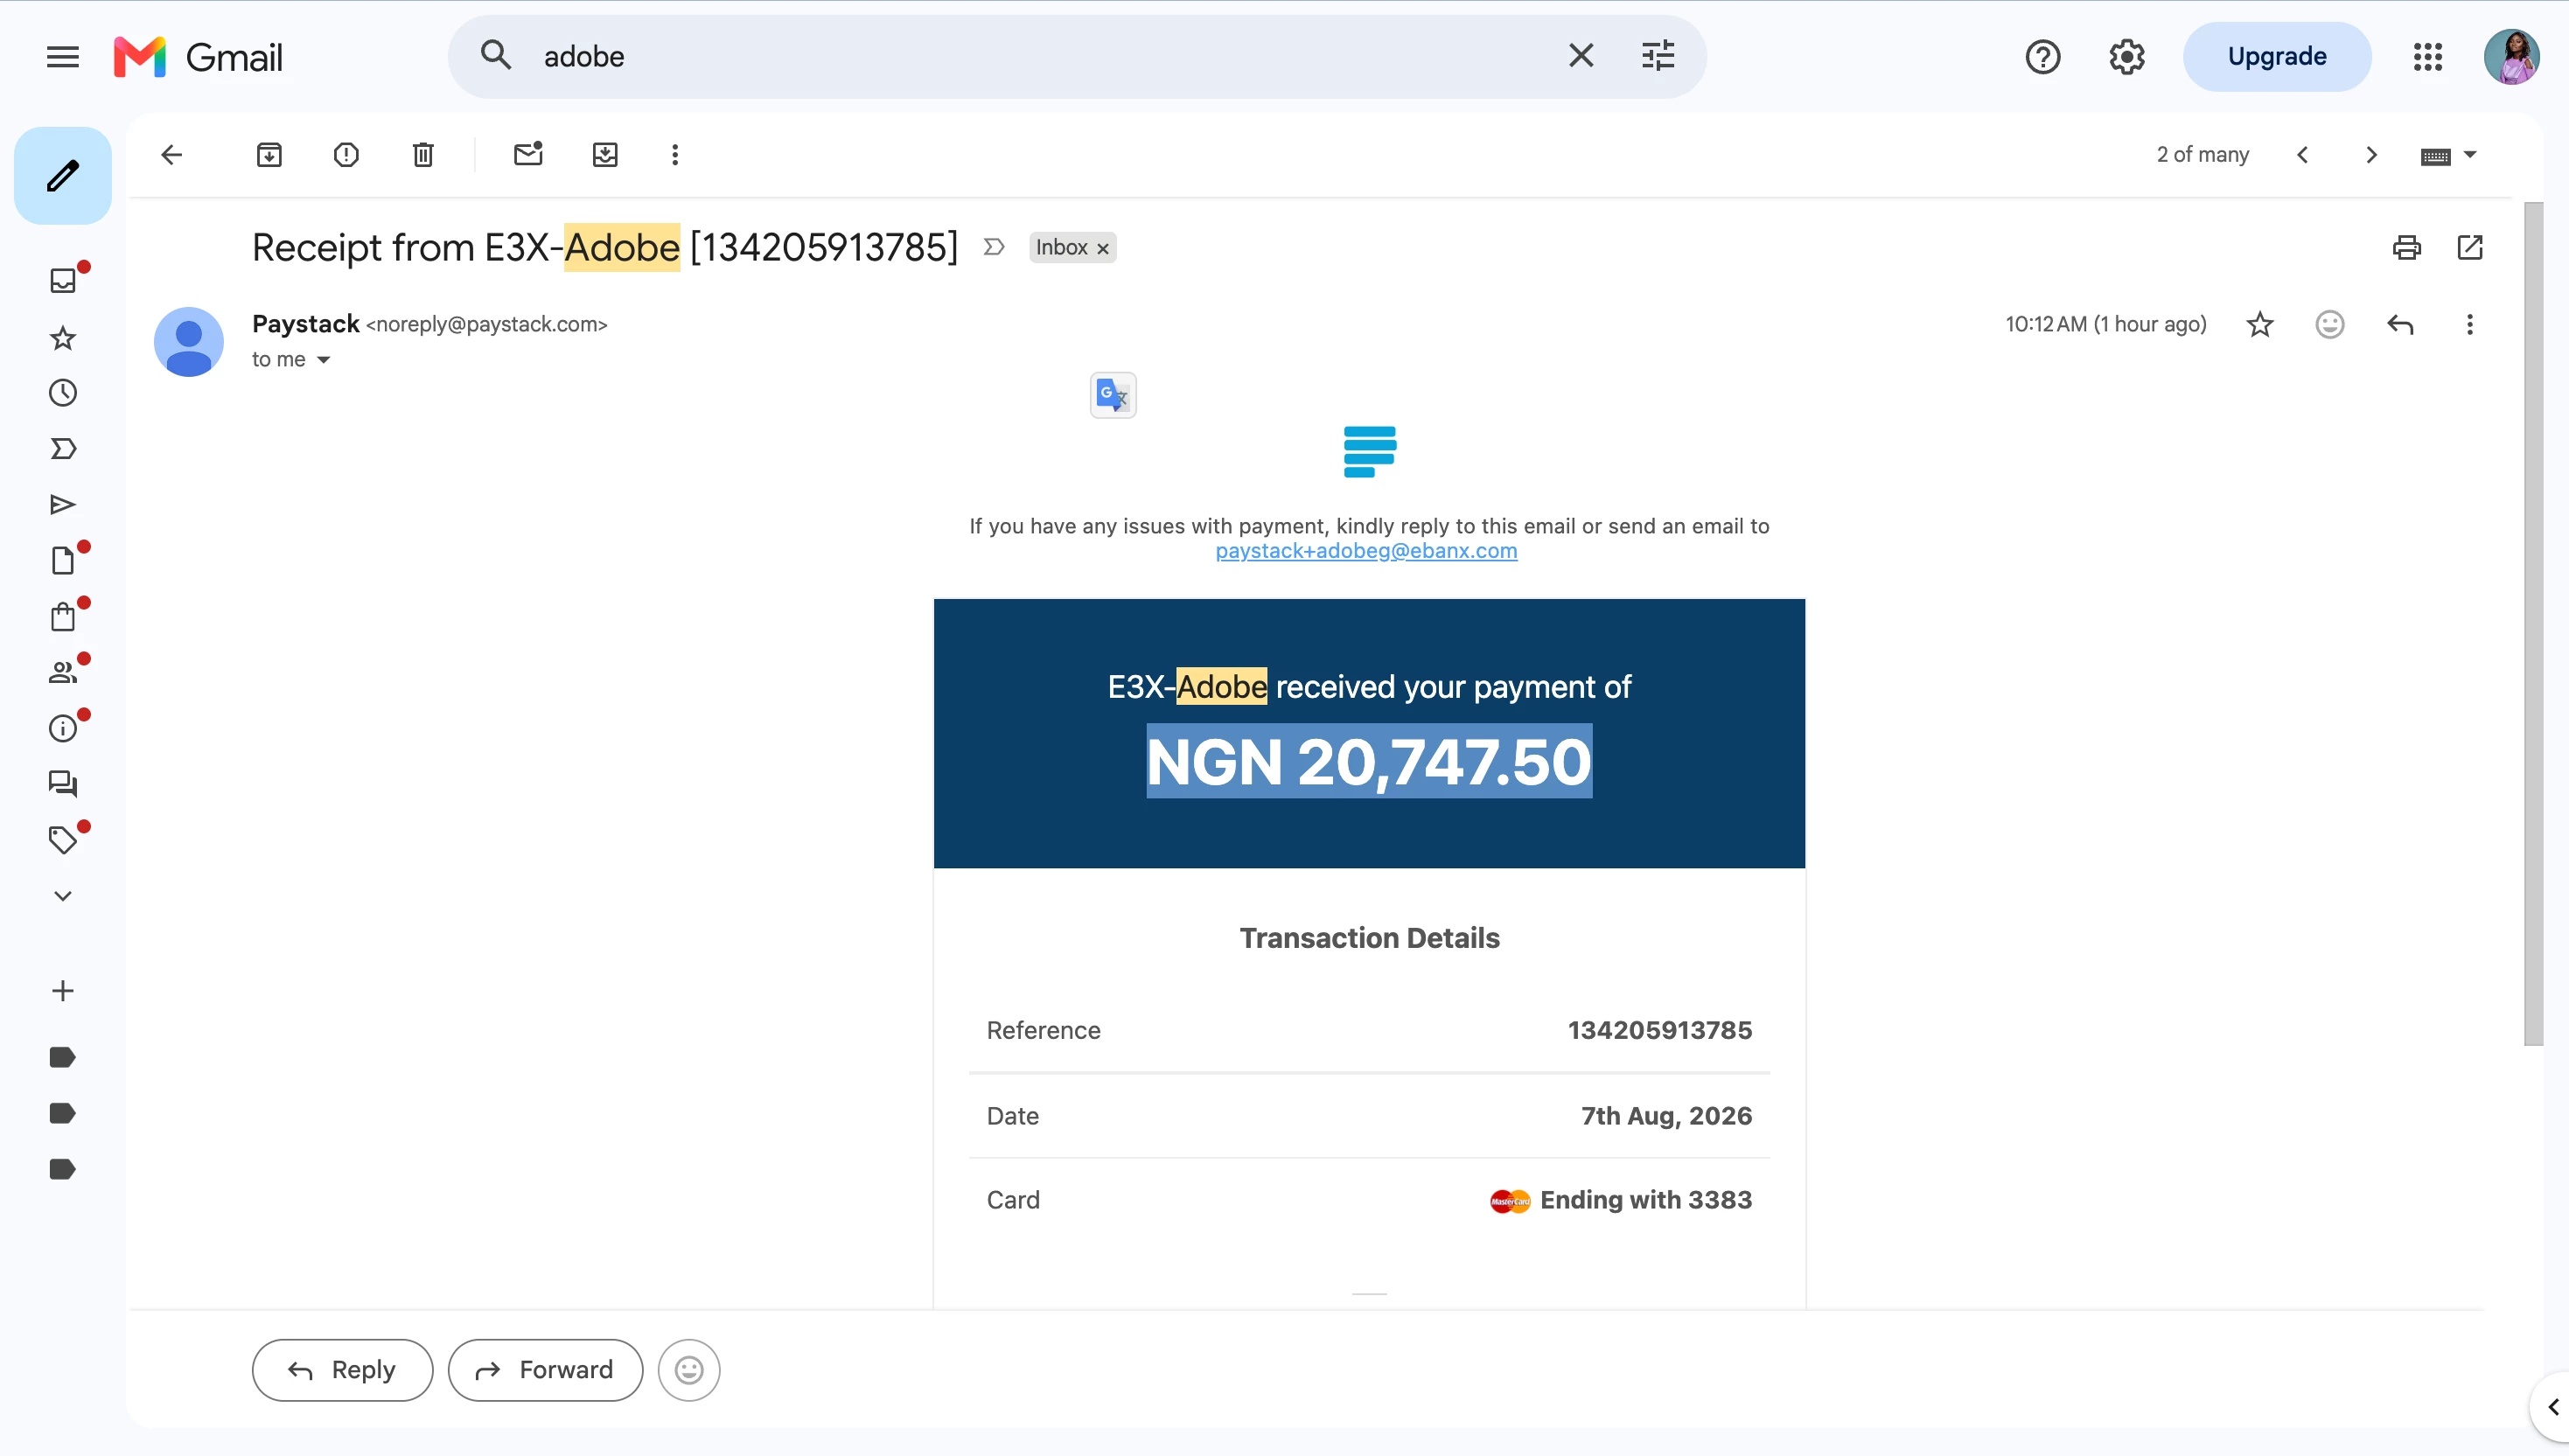Click the vertical scrollbar of the email

pos(2533,624)
